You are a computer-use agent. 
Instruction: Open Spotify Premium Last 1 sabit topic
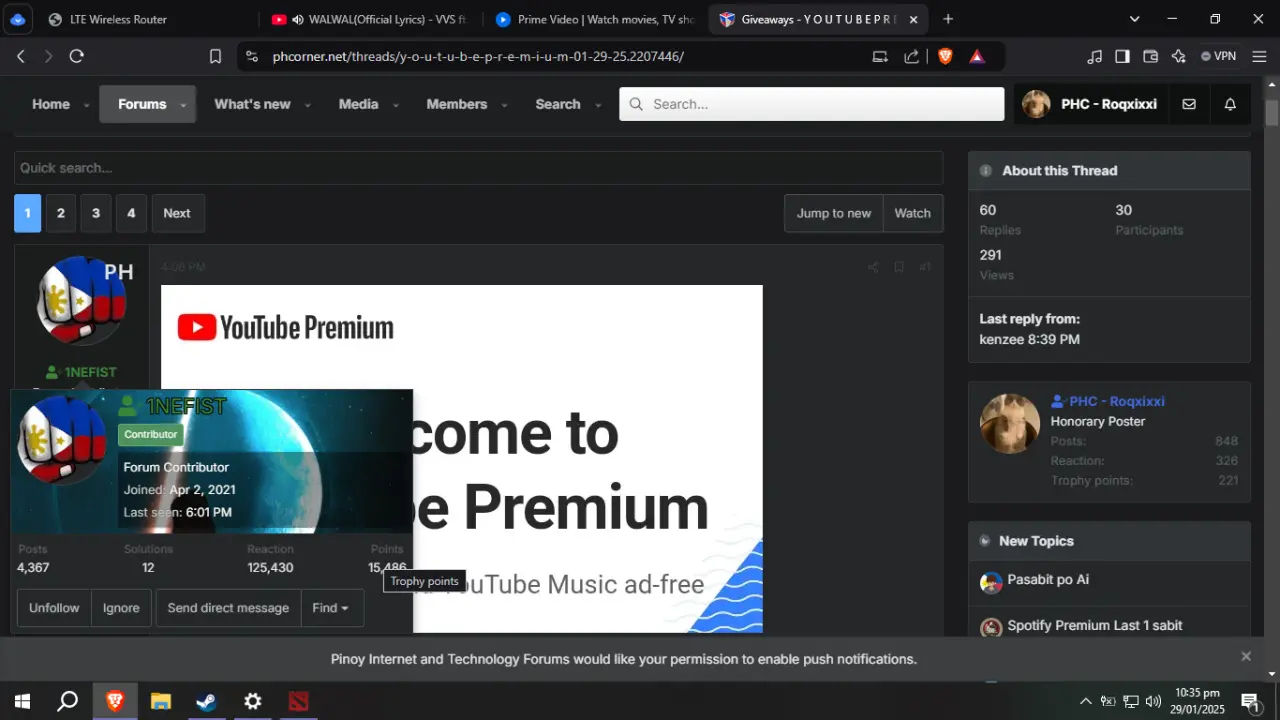click(1095, 625)
